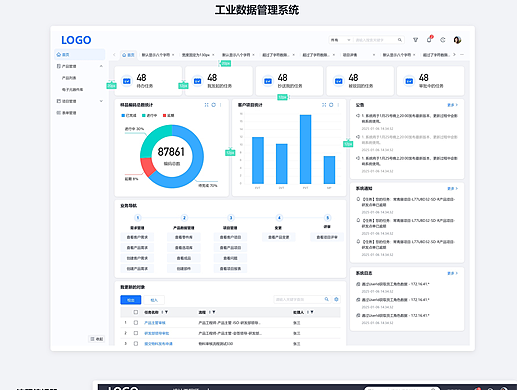Close the 项目详情 tab
Screen dimensions: 520x390
pos(374,55)
